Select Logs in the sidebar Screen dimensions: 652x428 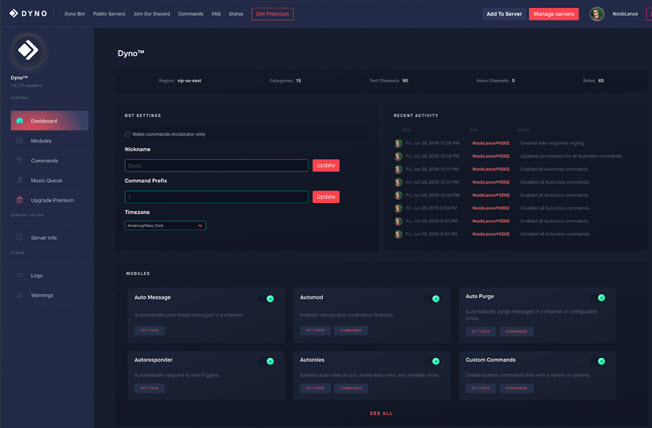click(37, 275)
